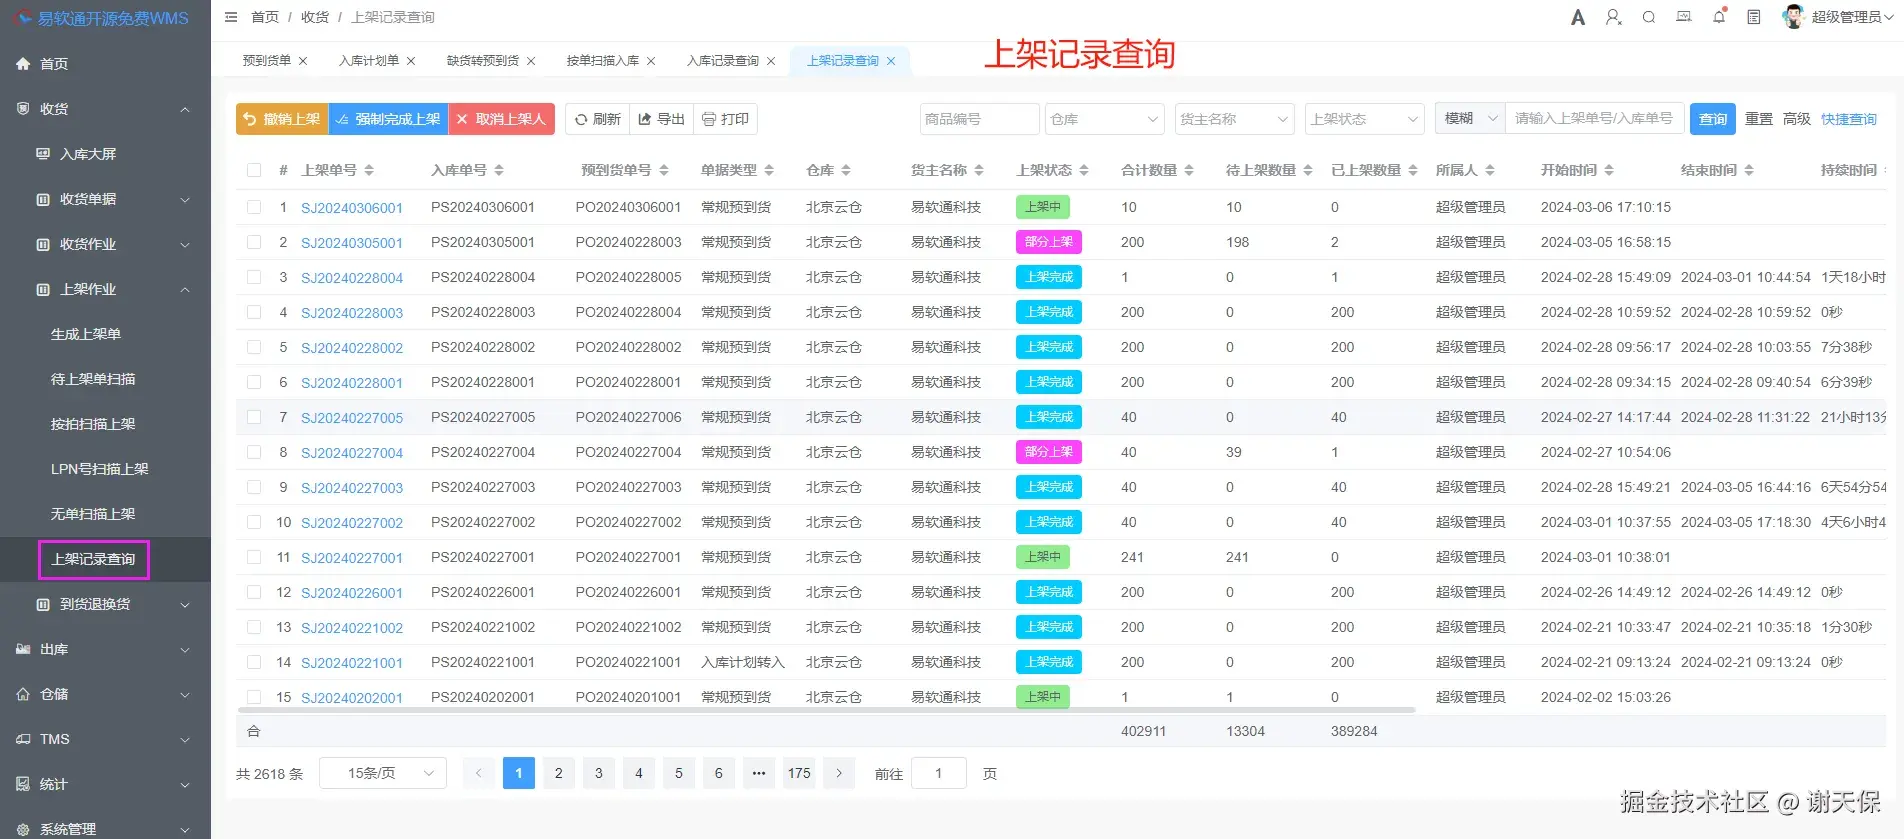Open 上架记录查询 in sidebar

(x=93, y=559)
